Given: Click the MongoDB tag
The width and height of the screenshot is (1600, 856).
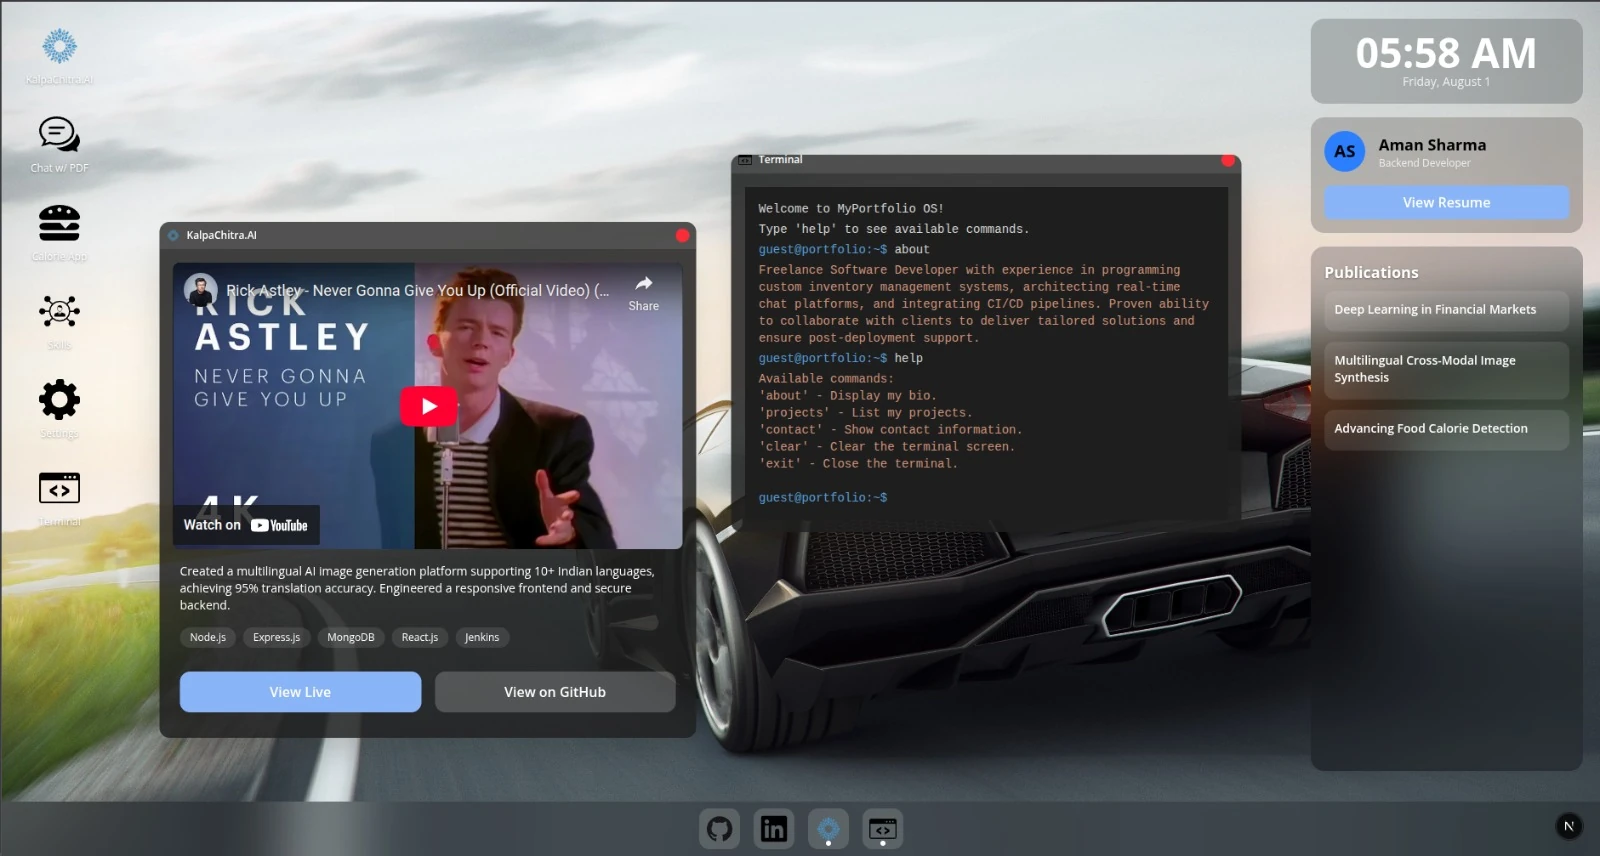Looking at the screenshot, I should [x=351, y=637].
